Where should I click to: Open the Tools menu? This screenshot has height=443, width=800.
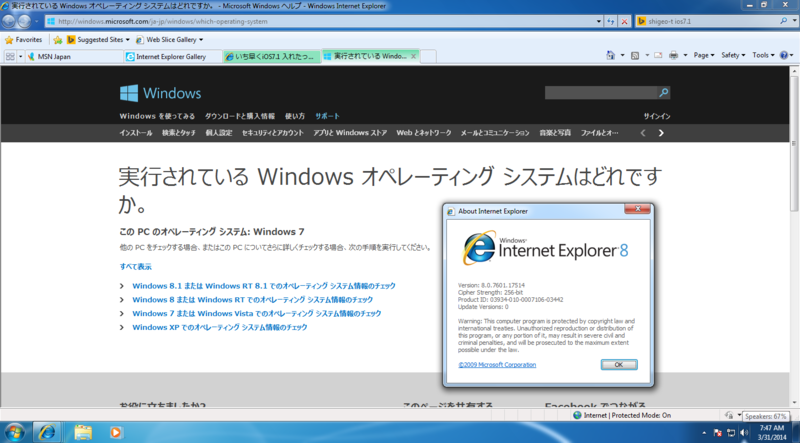763,55
